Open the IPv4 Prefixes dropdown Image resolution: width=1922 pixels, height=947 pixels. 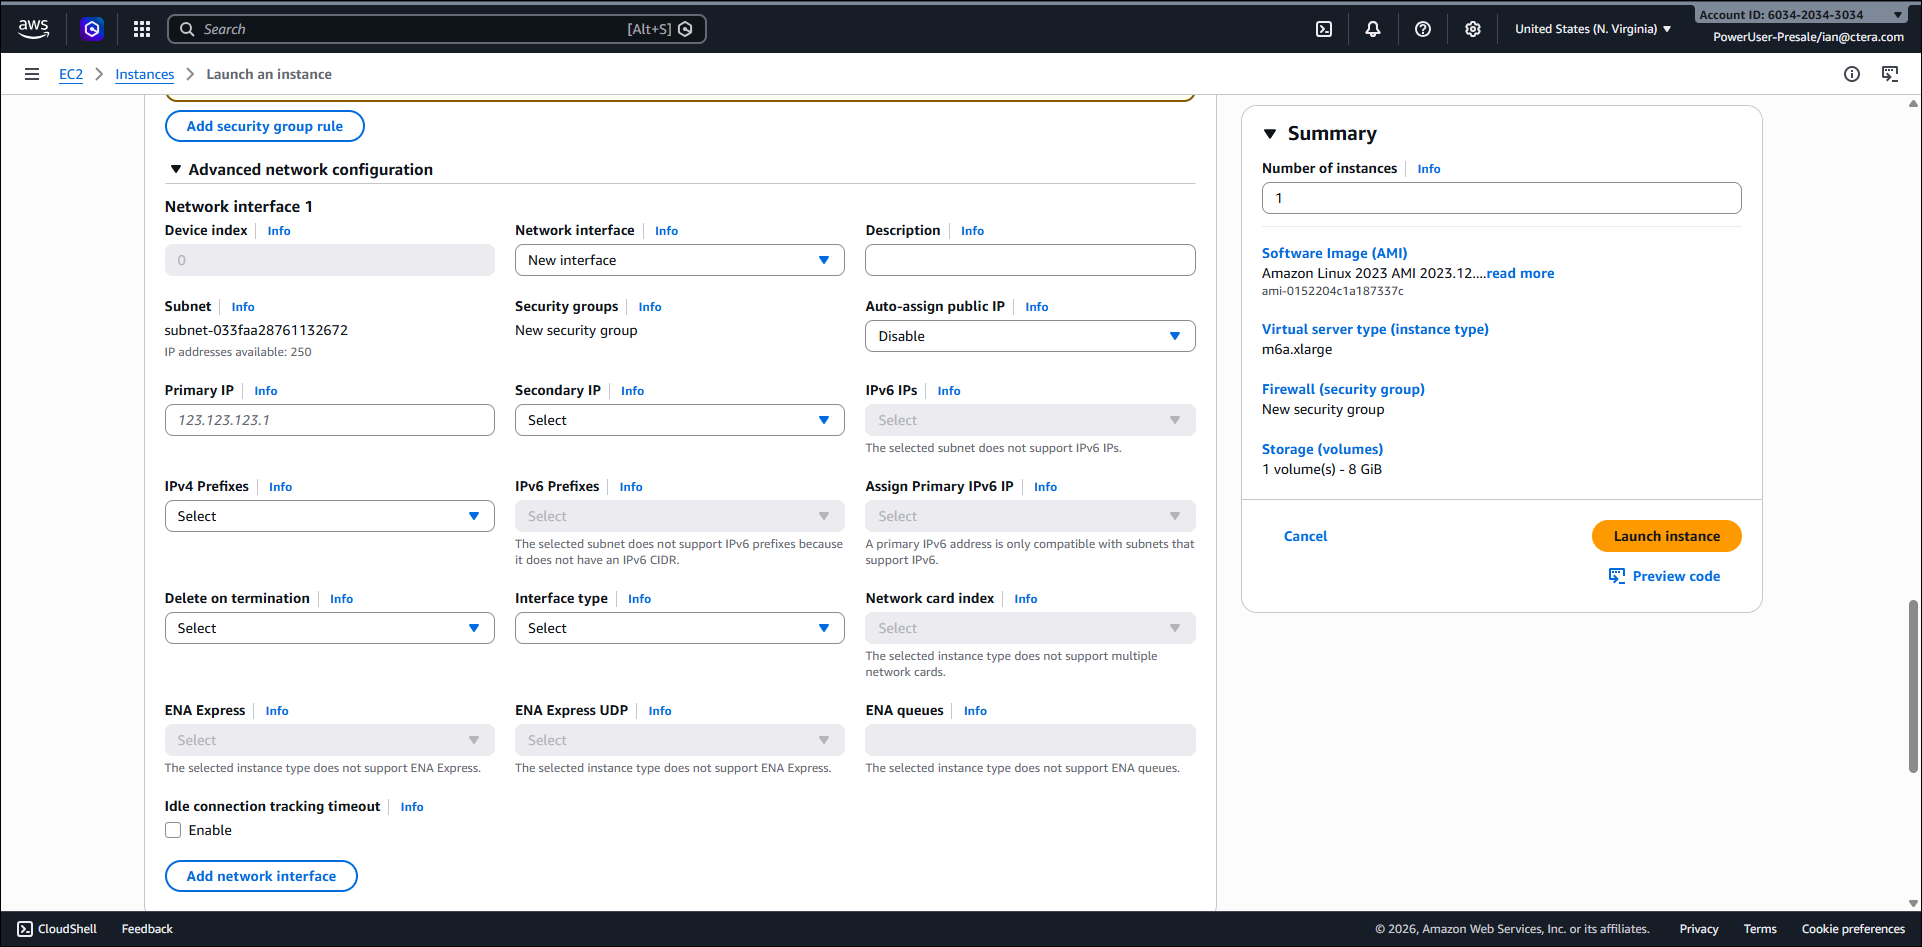(330, 516)
